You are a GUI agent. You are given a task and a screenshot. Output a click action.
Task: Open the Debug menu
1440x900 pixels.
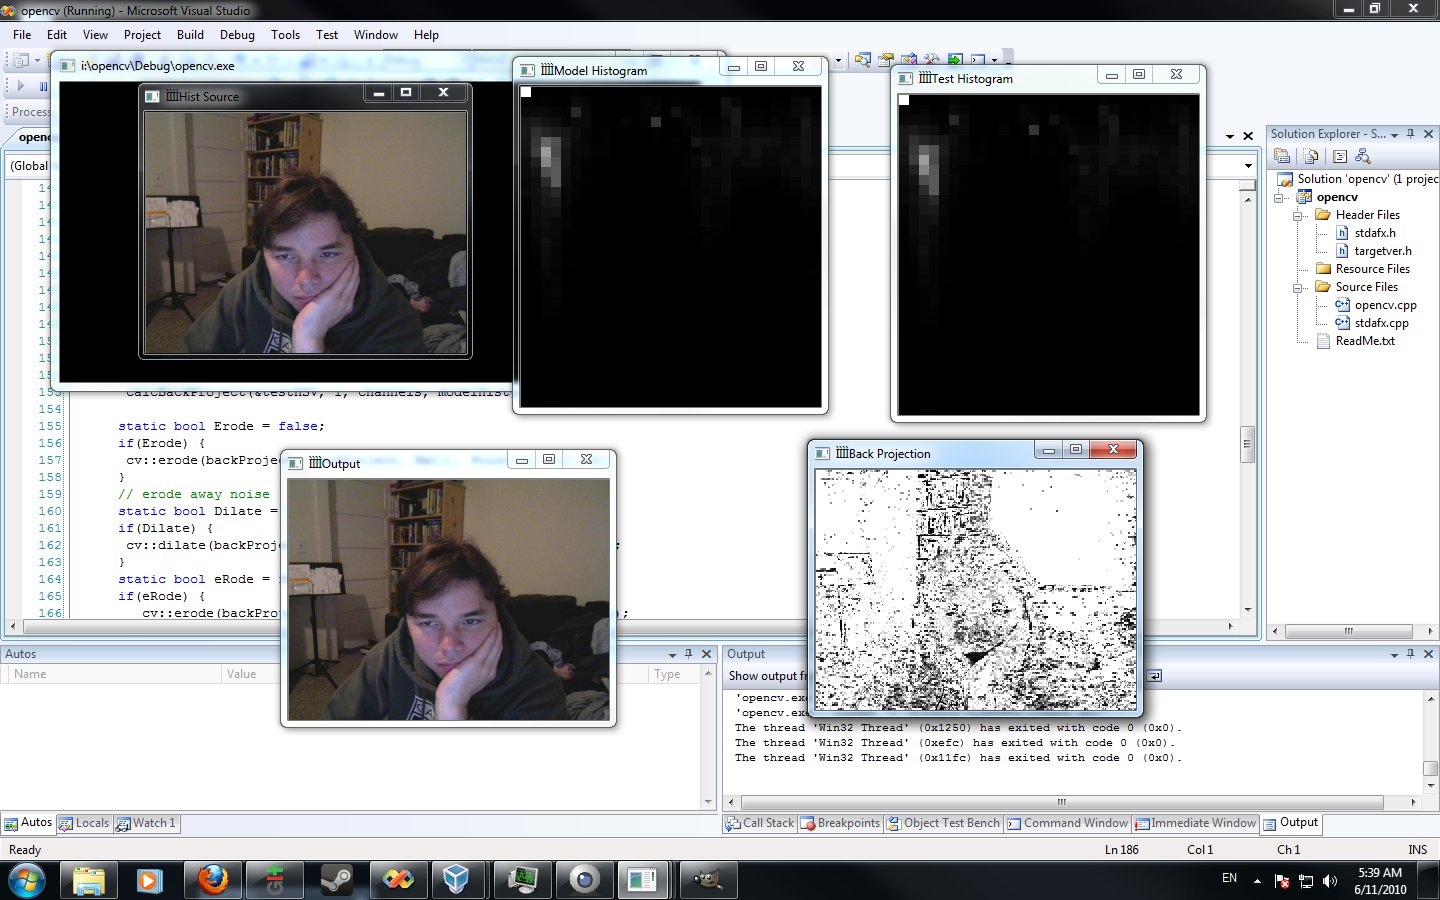tap(237, 34)
